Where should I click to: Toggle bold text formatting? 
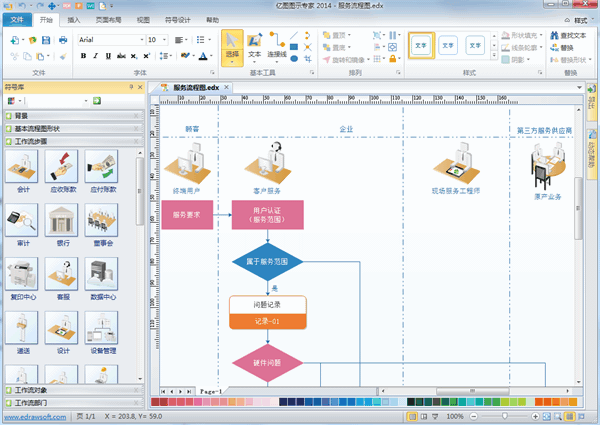point(83,56)
